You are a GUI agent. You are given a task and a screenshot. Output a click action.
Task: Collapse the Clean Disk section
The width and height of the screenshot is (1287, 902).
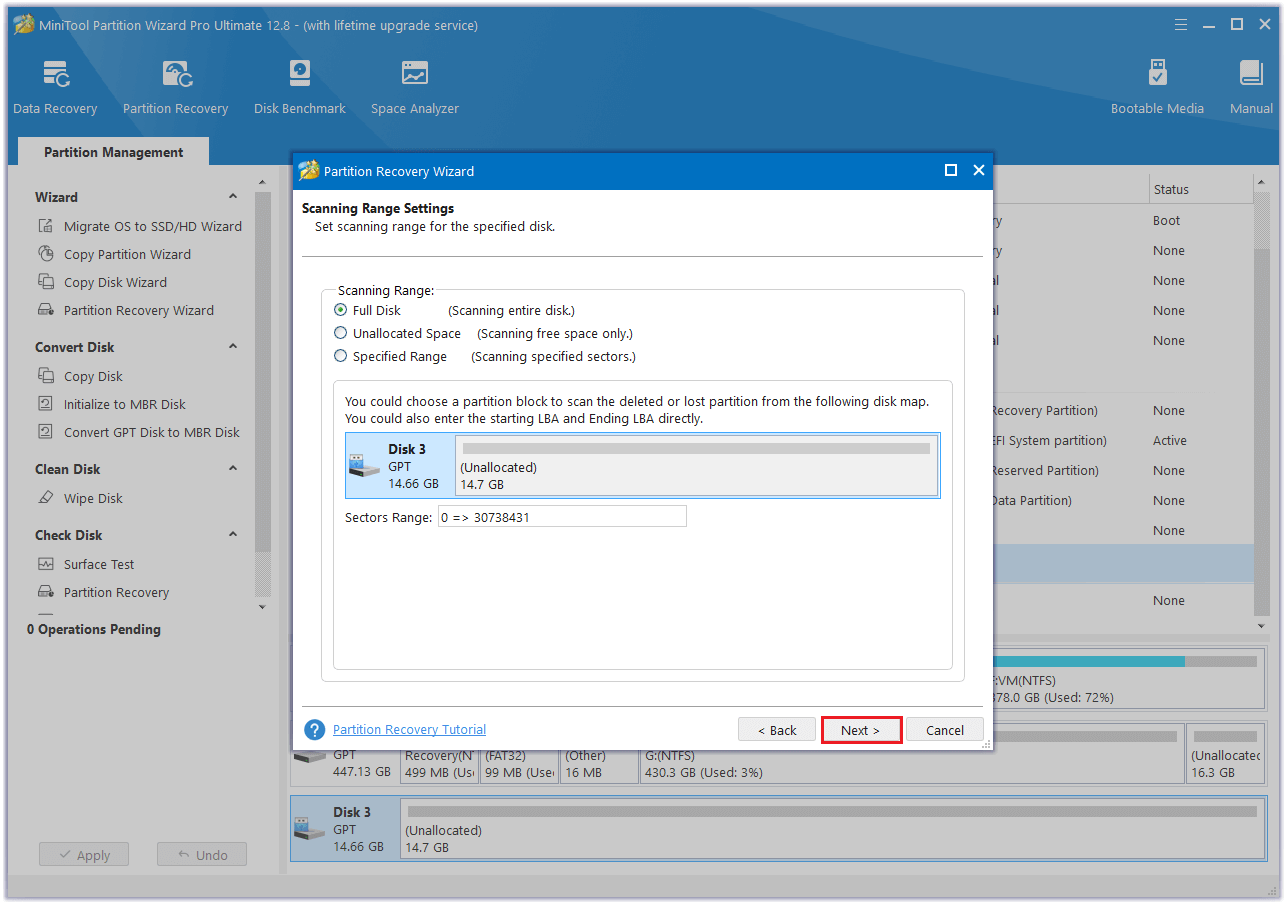233,469
